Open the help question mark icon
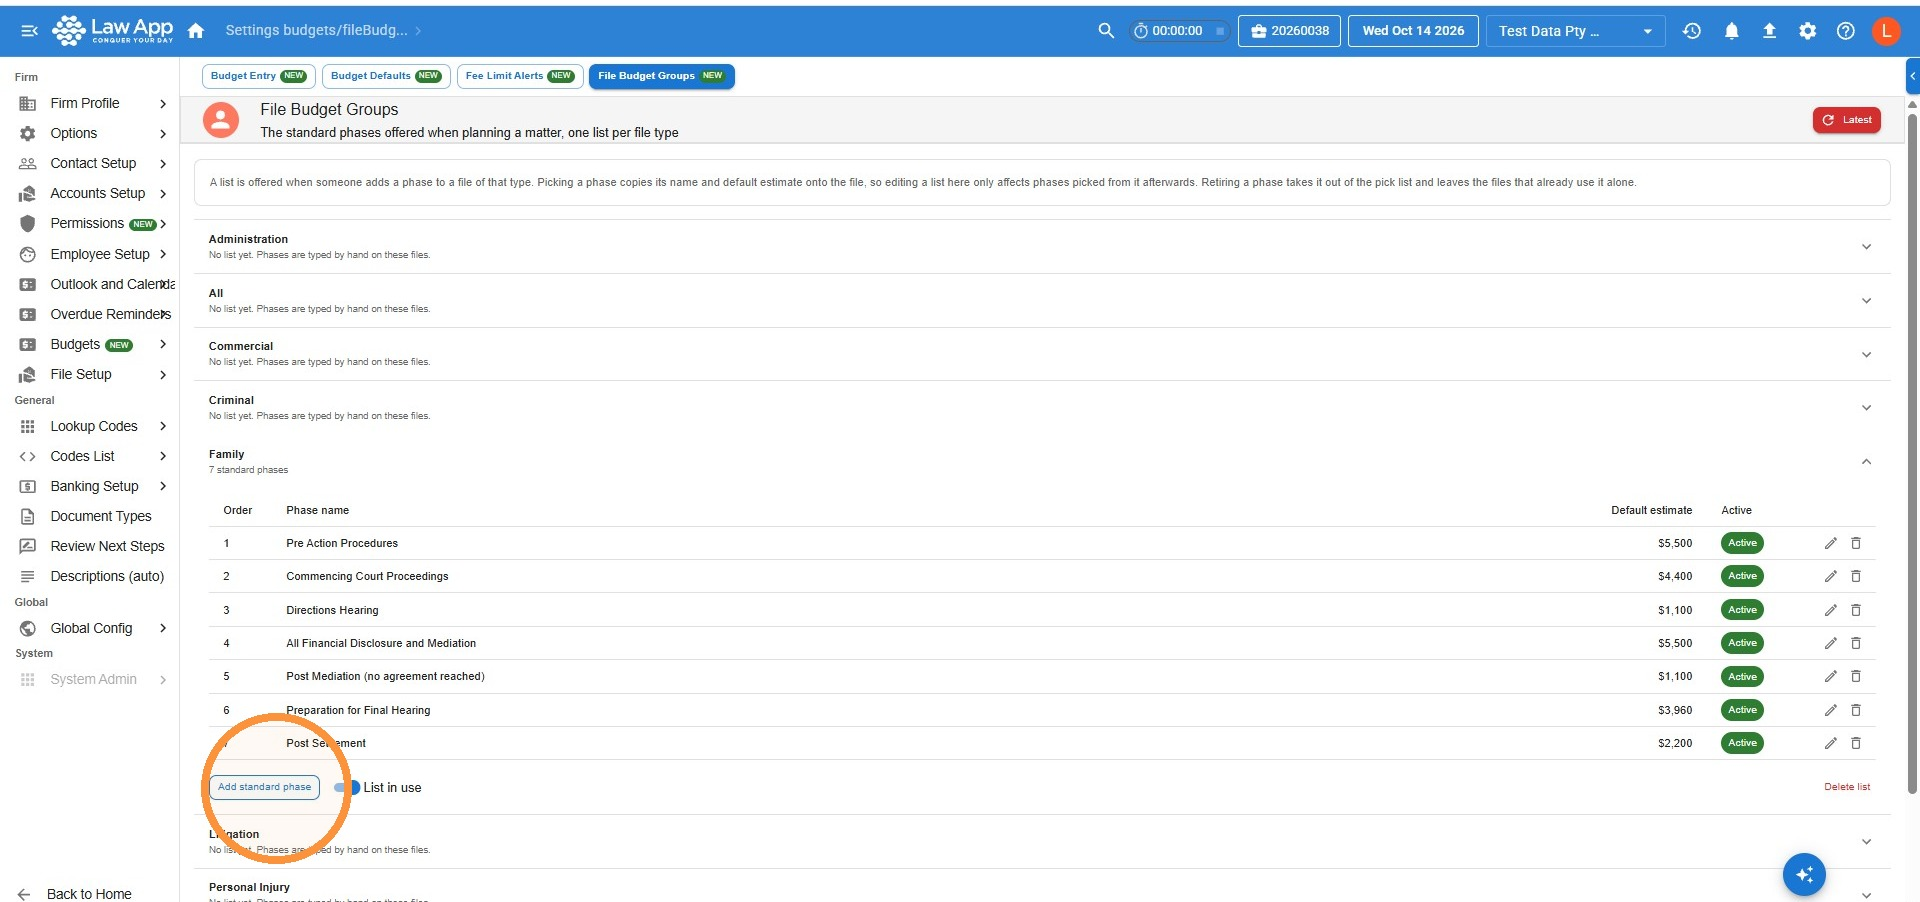Viewport: 1920px width, 902px height. point(1846,31)
